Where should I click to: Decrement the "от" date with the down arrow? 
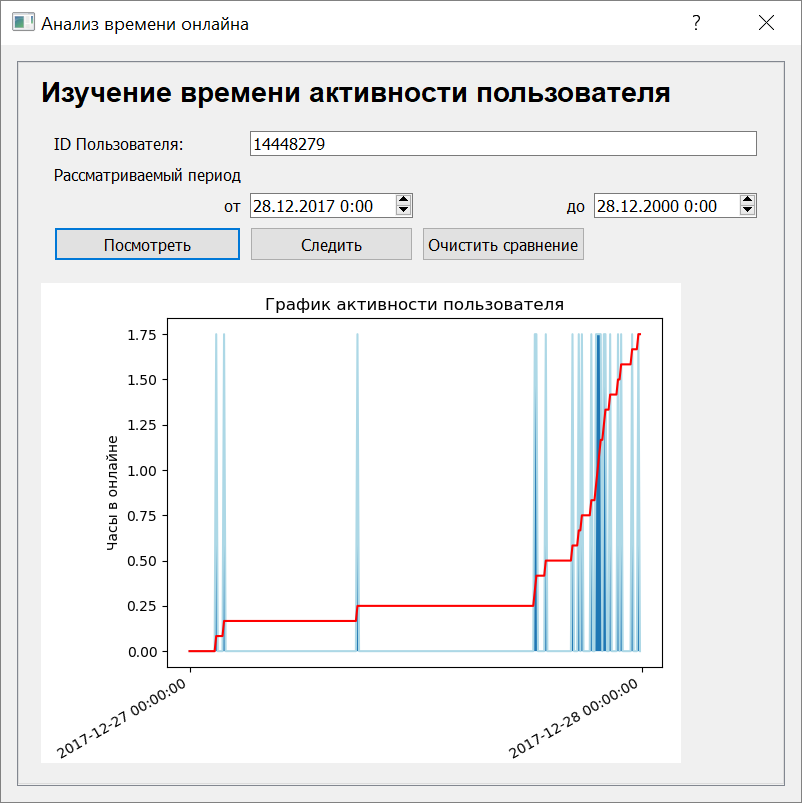pos(404,211)
